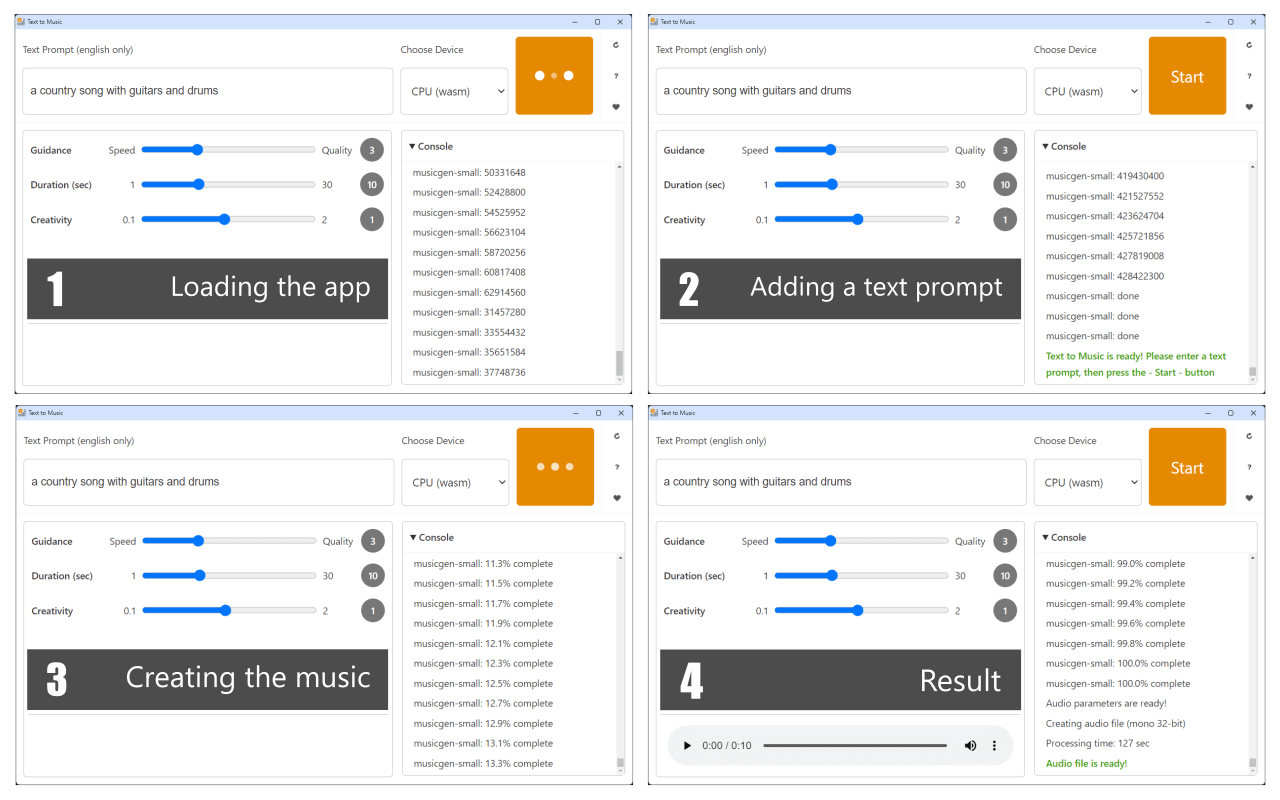Click the audio progress bar in the Result panel
The width and height of the screenshot is (1280, 800).
(855, 746)
